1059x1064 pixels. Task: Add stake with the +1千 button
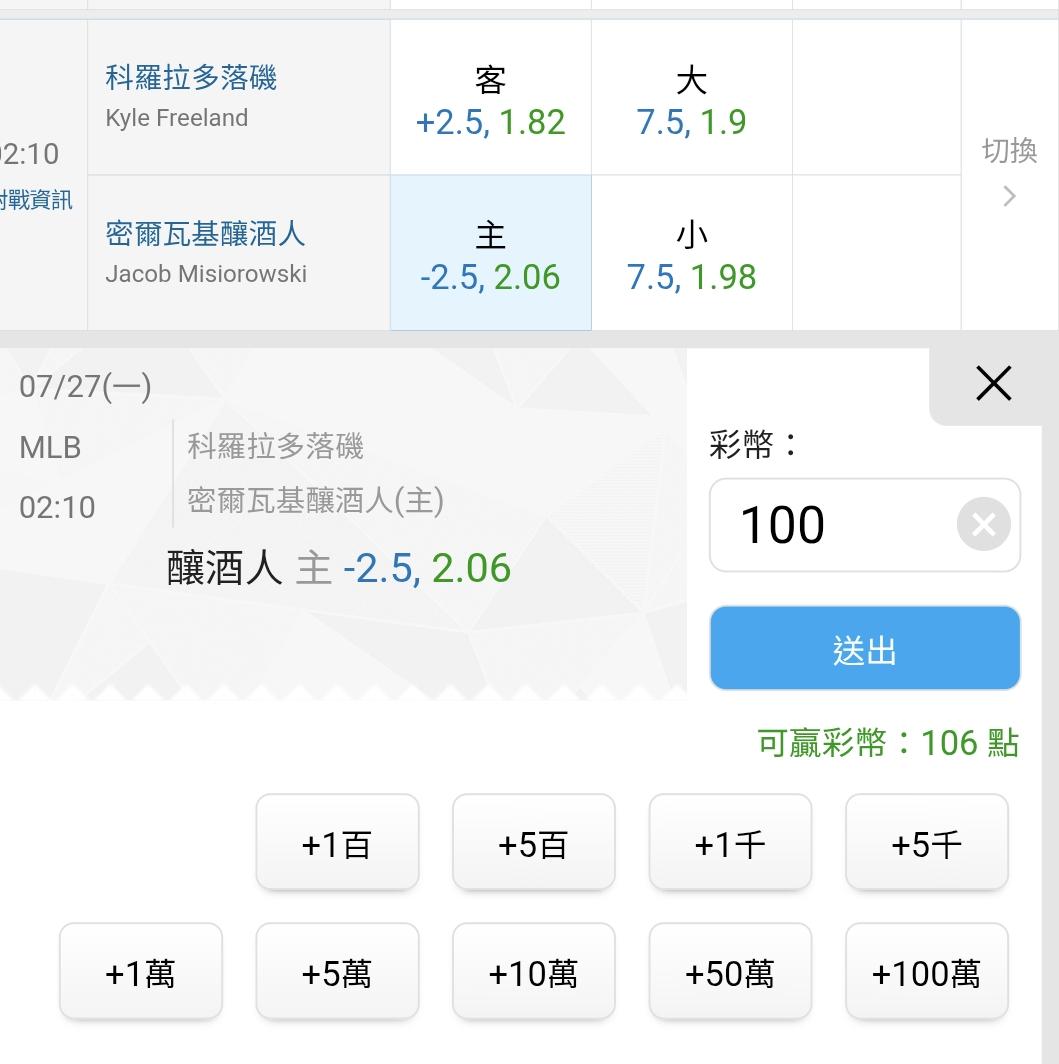click(730, 842)
